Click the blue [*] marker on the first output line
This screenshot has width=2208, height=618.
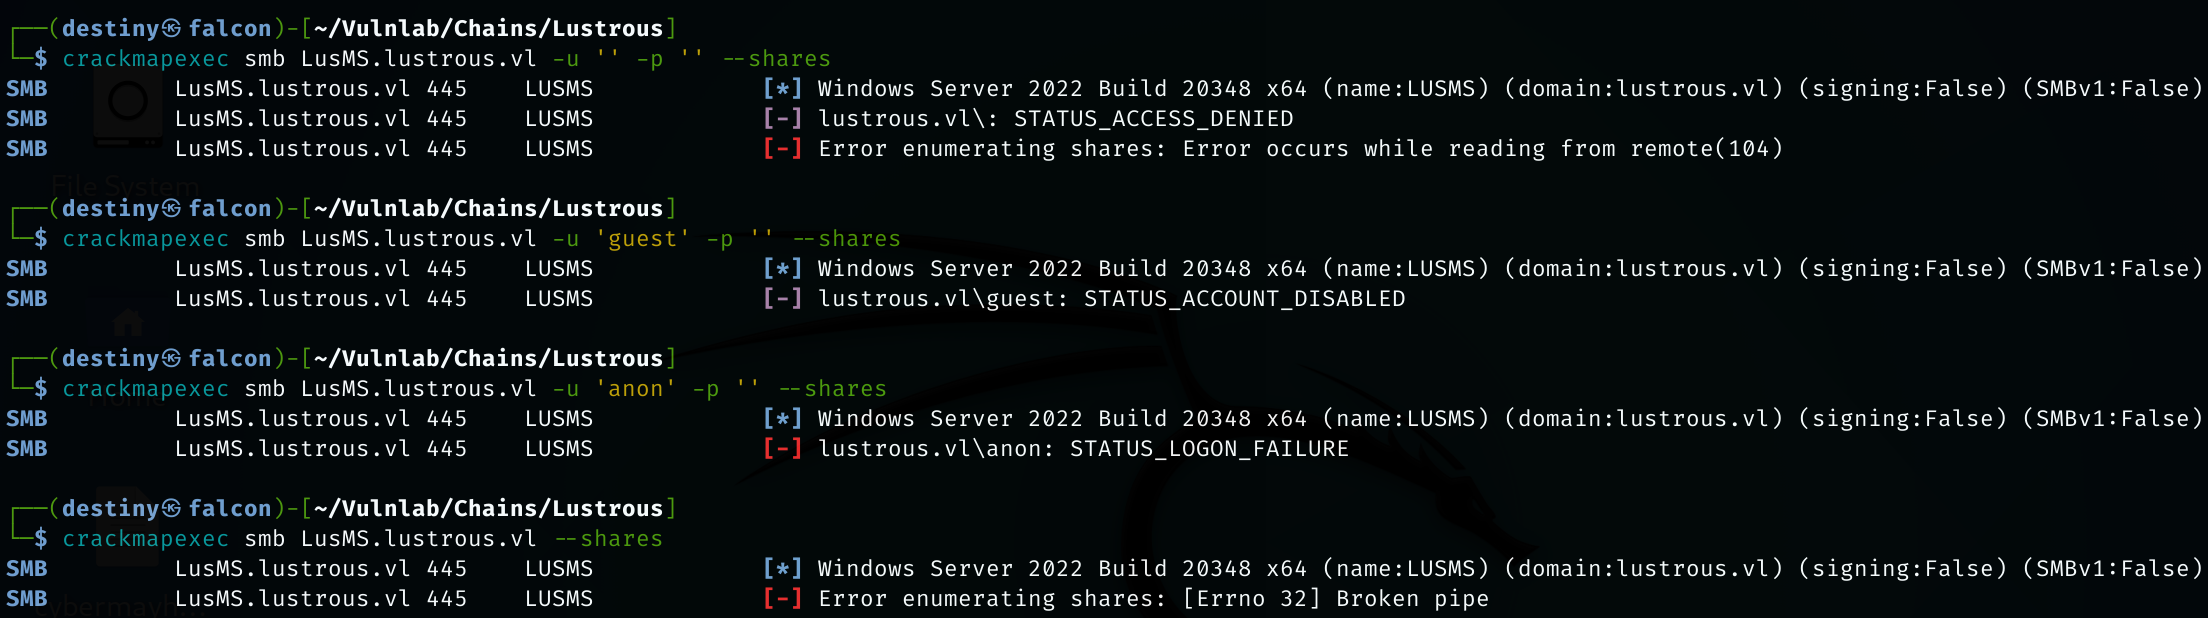point(782,88)
